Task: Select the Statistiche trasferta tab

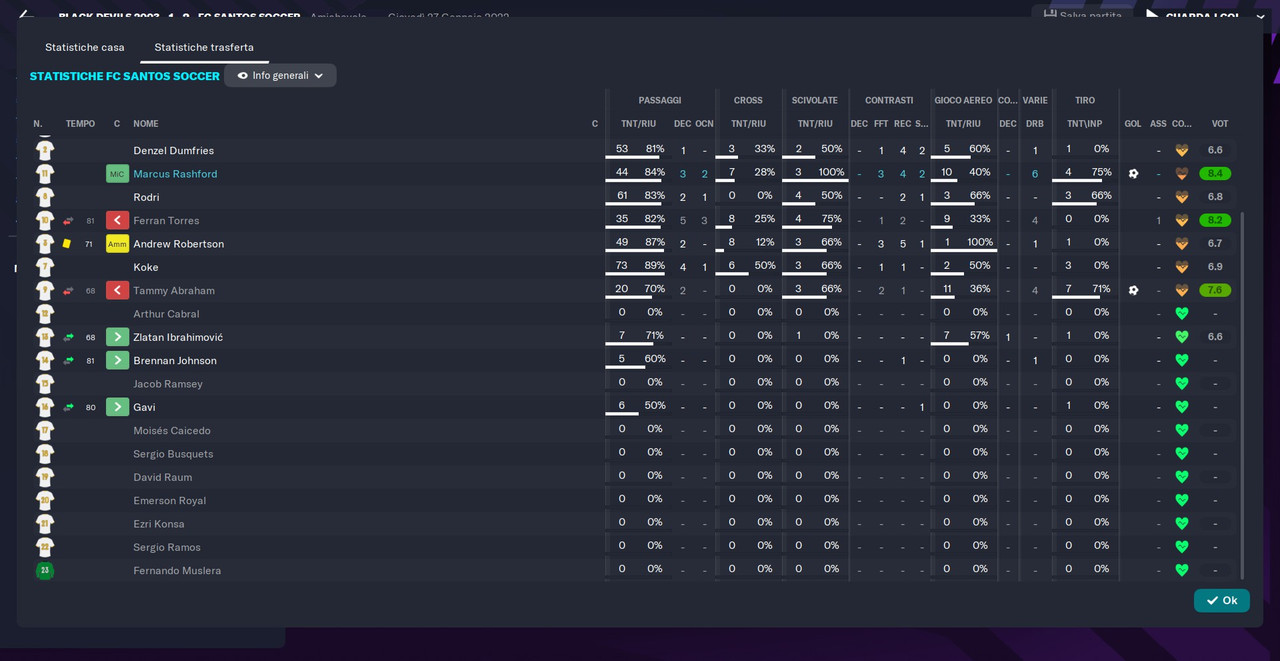Action: (x=204, y=47)
